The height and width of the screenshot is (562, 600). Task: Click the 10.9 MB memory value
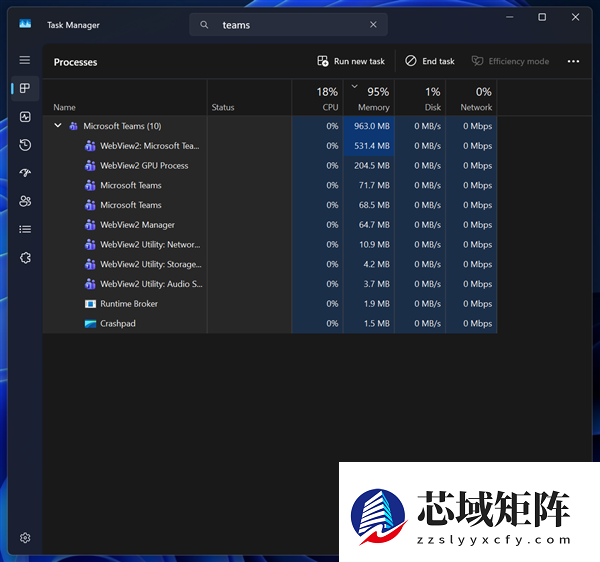coord(374,244)
